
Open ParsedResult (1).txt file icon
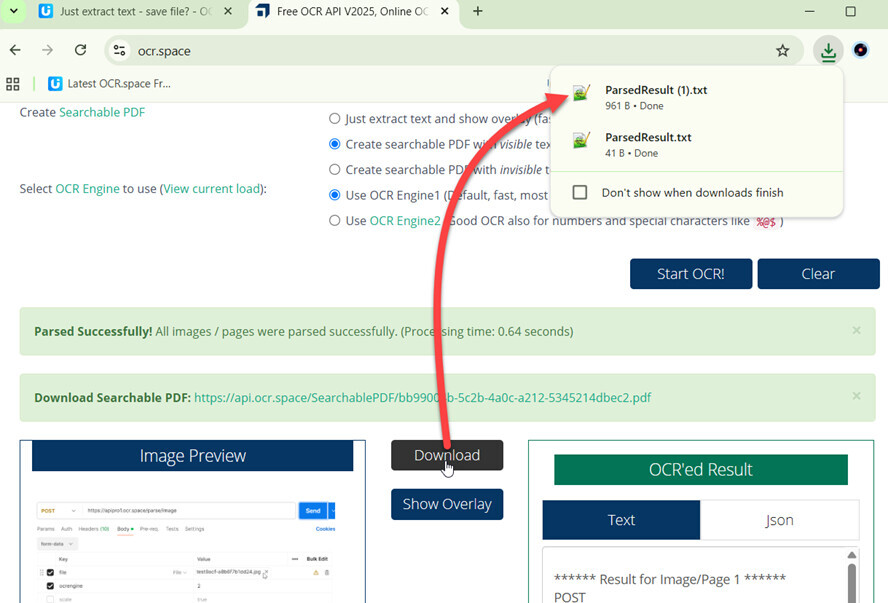581,93
